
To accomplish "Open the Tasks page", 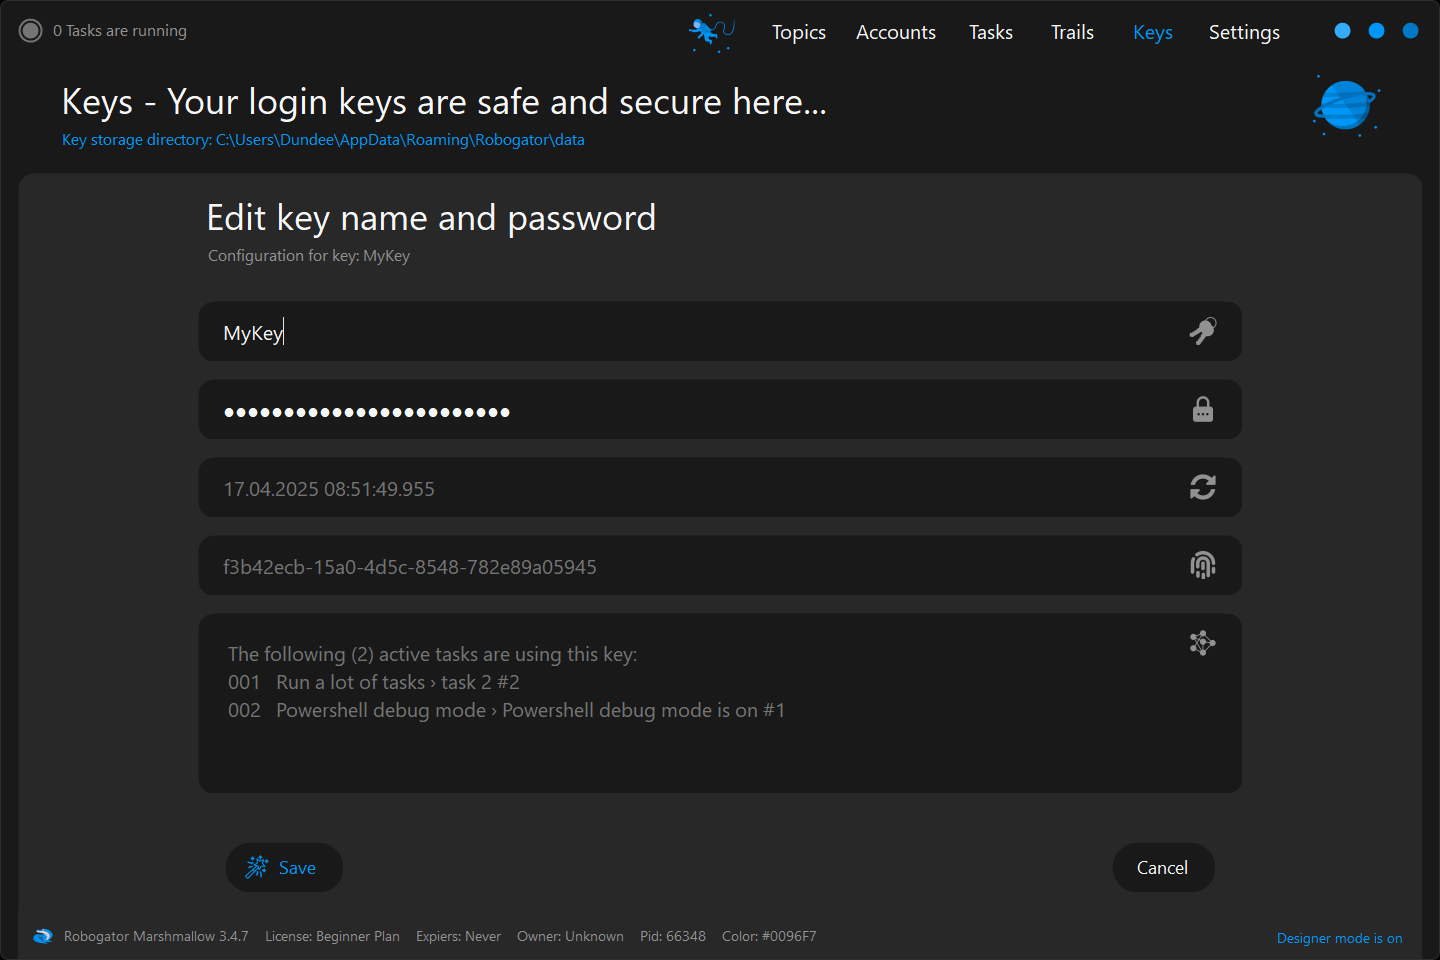I will (990, 32).
